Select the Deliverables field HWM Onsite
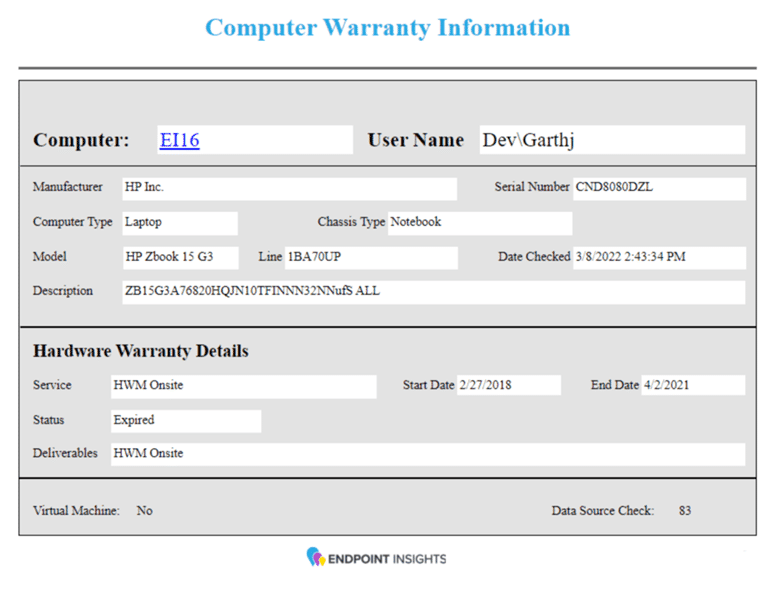This screenshot has width=780, height=589. [427, 453]
